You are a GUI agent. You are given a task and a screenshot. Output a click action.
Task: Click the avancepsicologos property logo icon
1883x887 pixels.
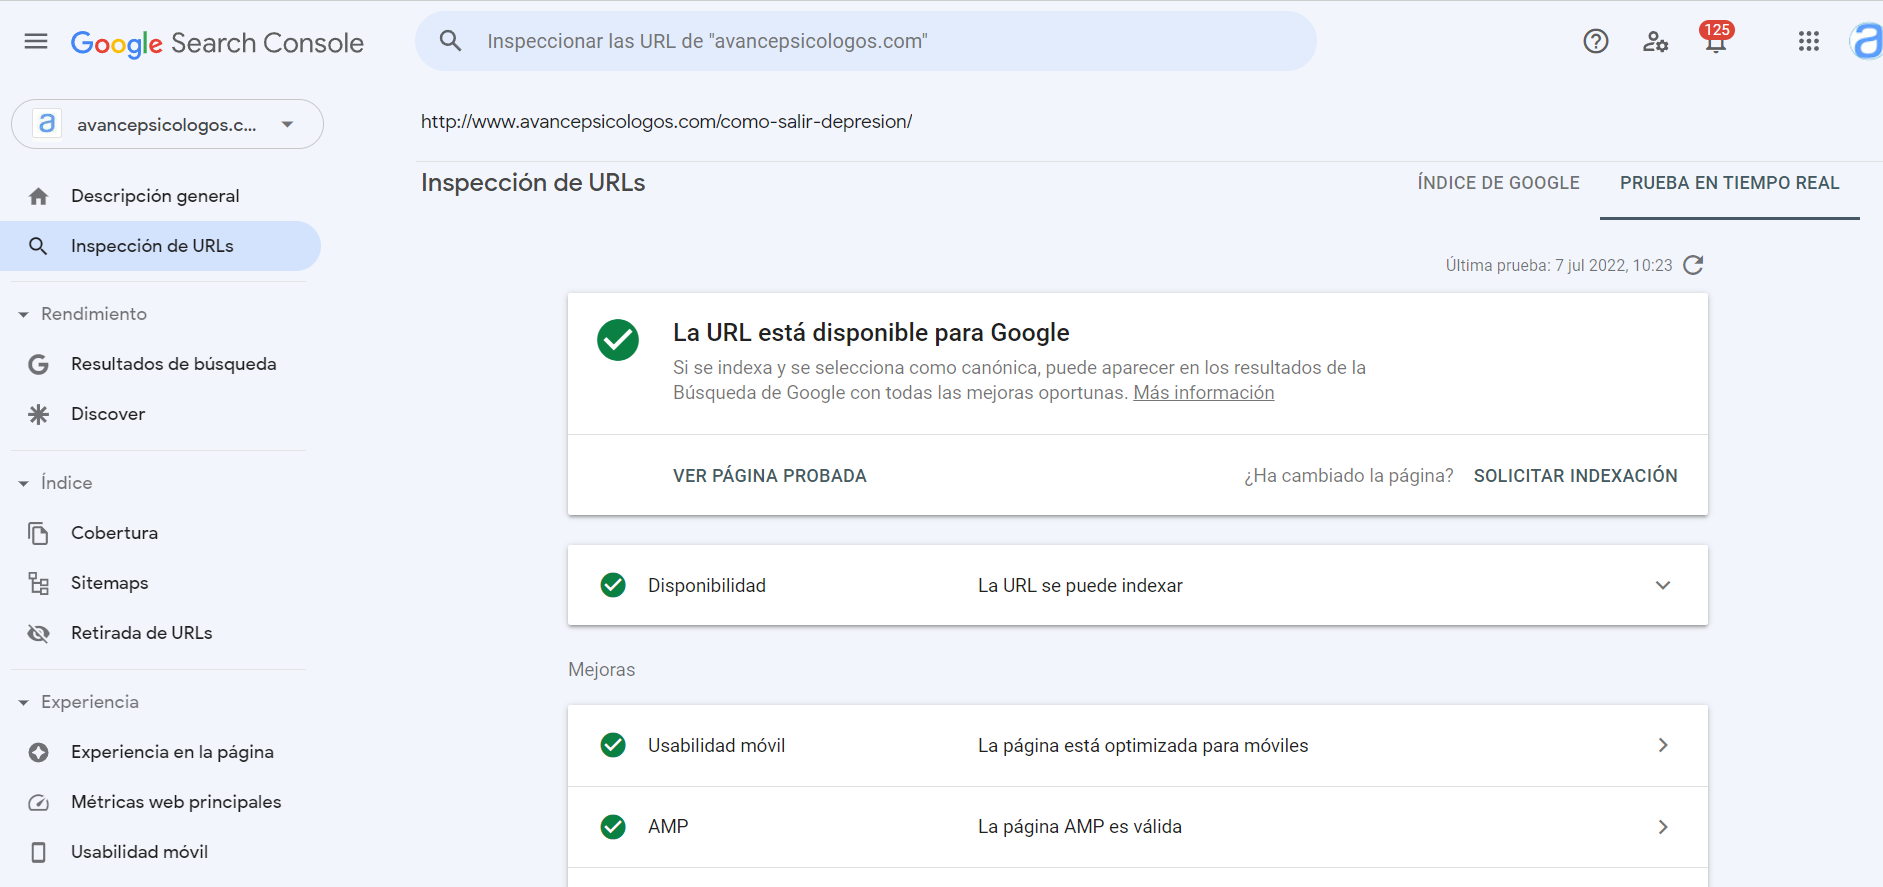click(46, 123)
